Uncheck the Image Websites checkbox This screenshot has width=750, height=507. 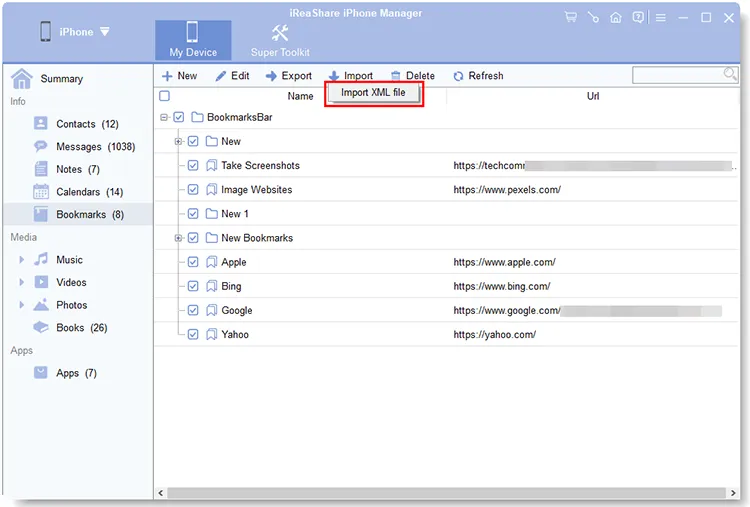click(193, 189)
